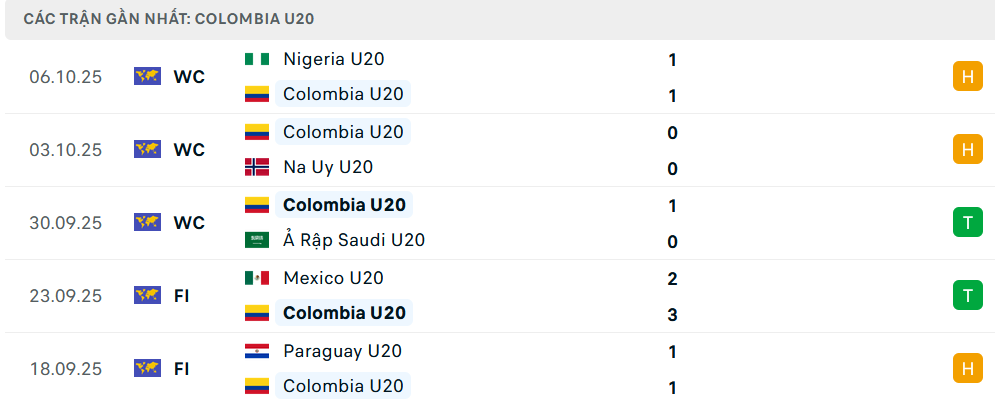Click the Colombia U20 header title
The width and height of the screenshot is (995, 400).
173,19
